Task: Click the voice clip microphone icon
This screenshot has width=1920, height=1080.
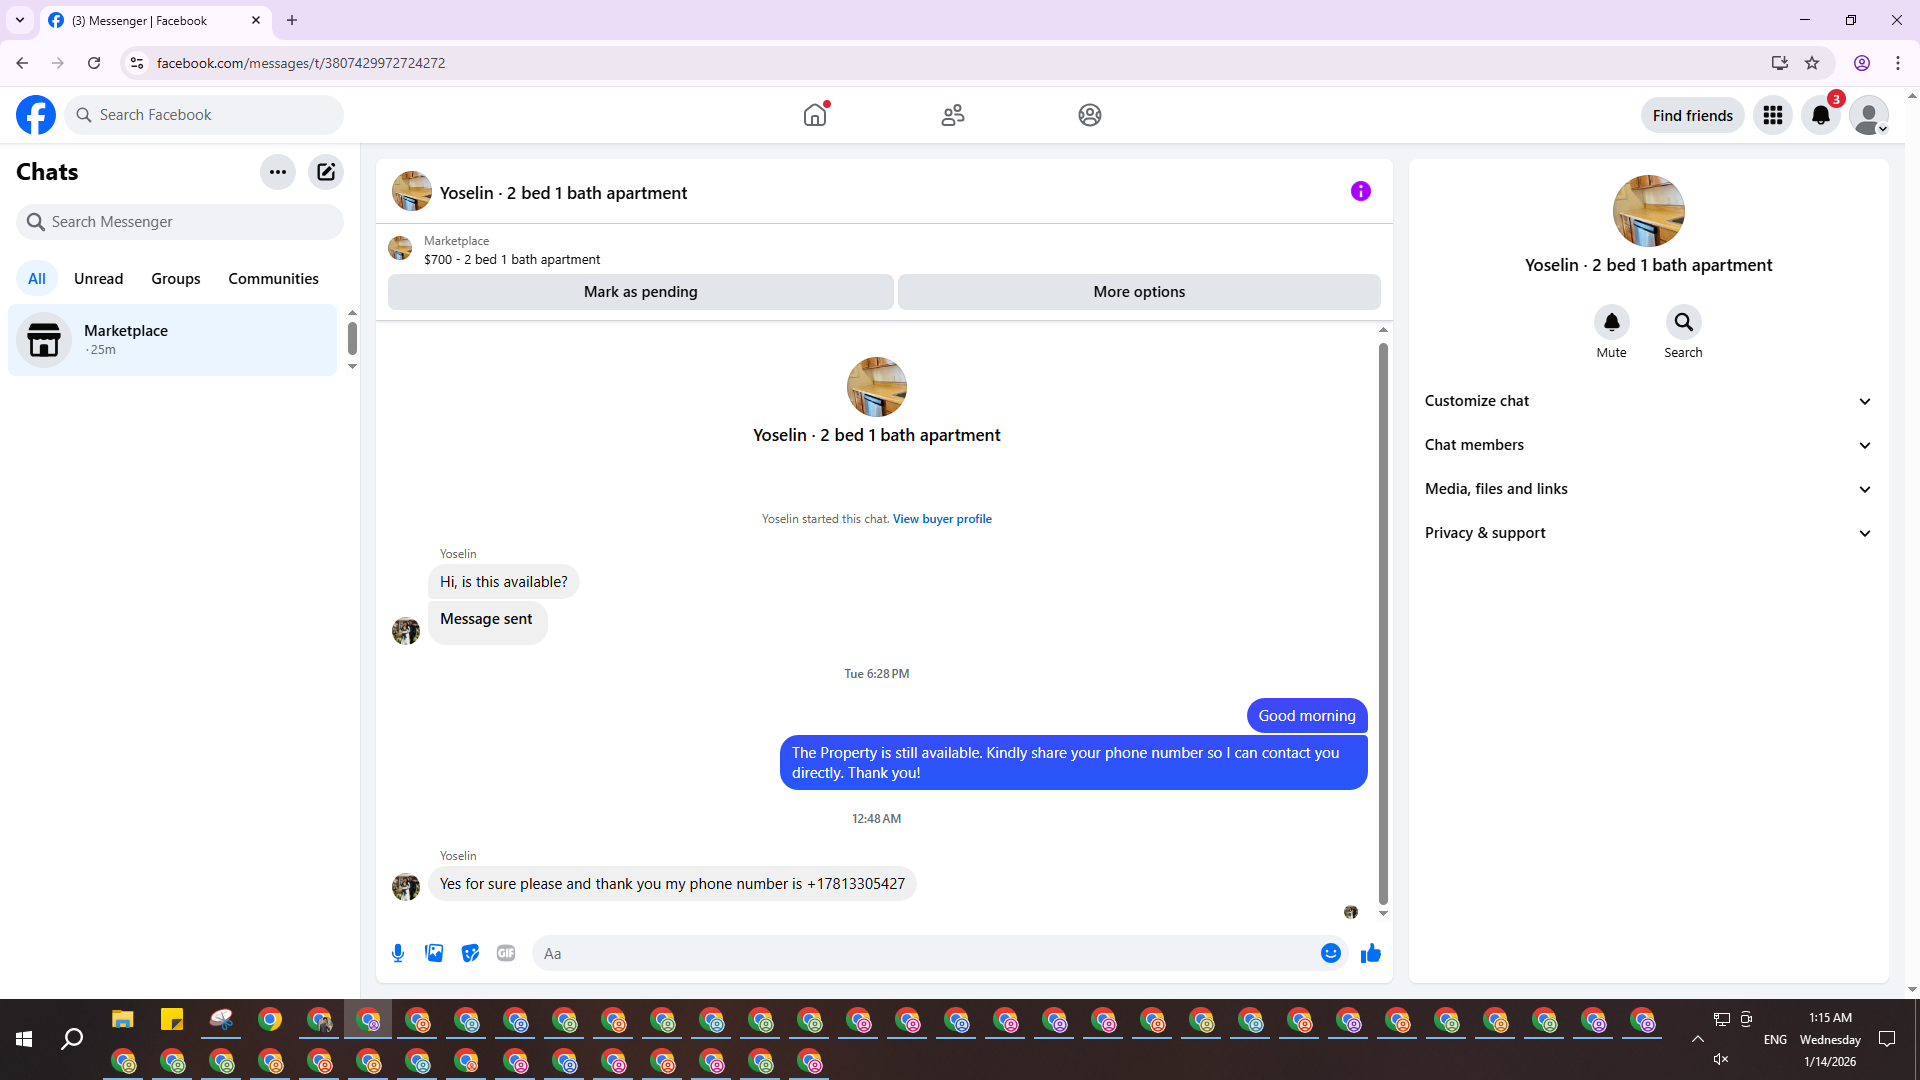Action: (x=398, y=953)
